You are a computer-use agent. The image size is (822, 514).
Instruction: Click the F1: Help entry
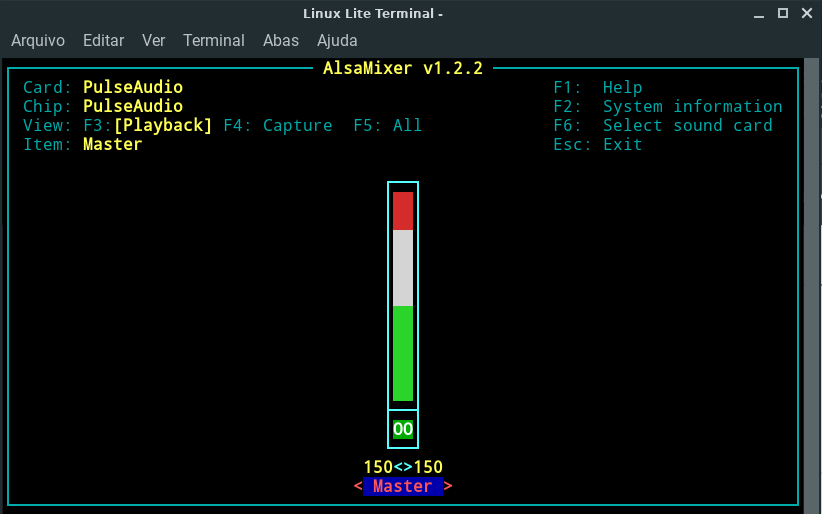click(x=598, y=87)
